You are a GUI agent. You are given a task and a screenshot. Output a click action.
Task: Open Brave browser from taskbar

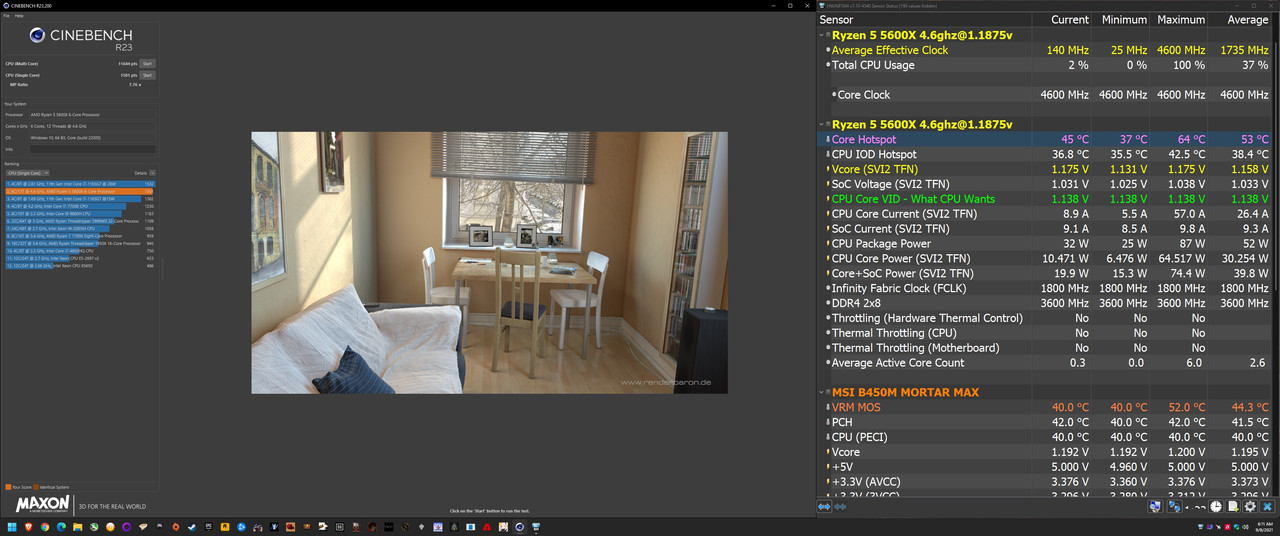point(28,526)
